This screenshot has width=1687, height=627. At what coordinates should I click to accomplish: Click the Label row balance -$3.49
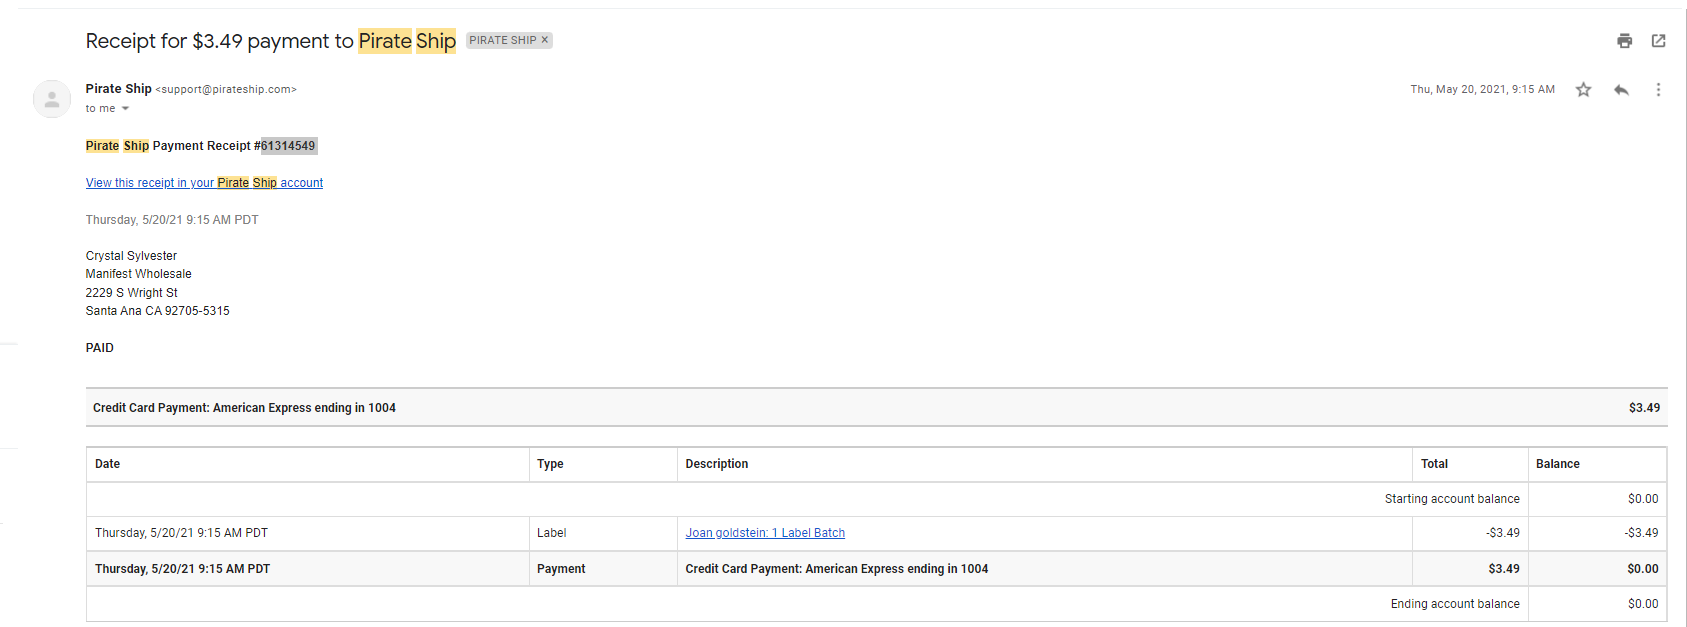[x=1641, y=533]
